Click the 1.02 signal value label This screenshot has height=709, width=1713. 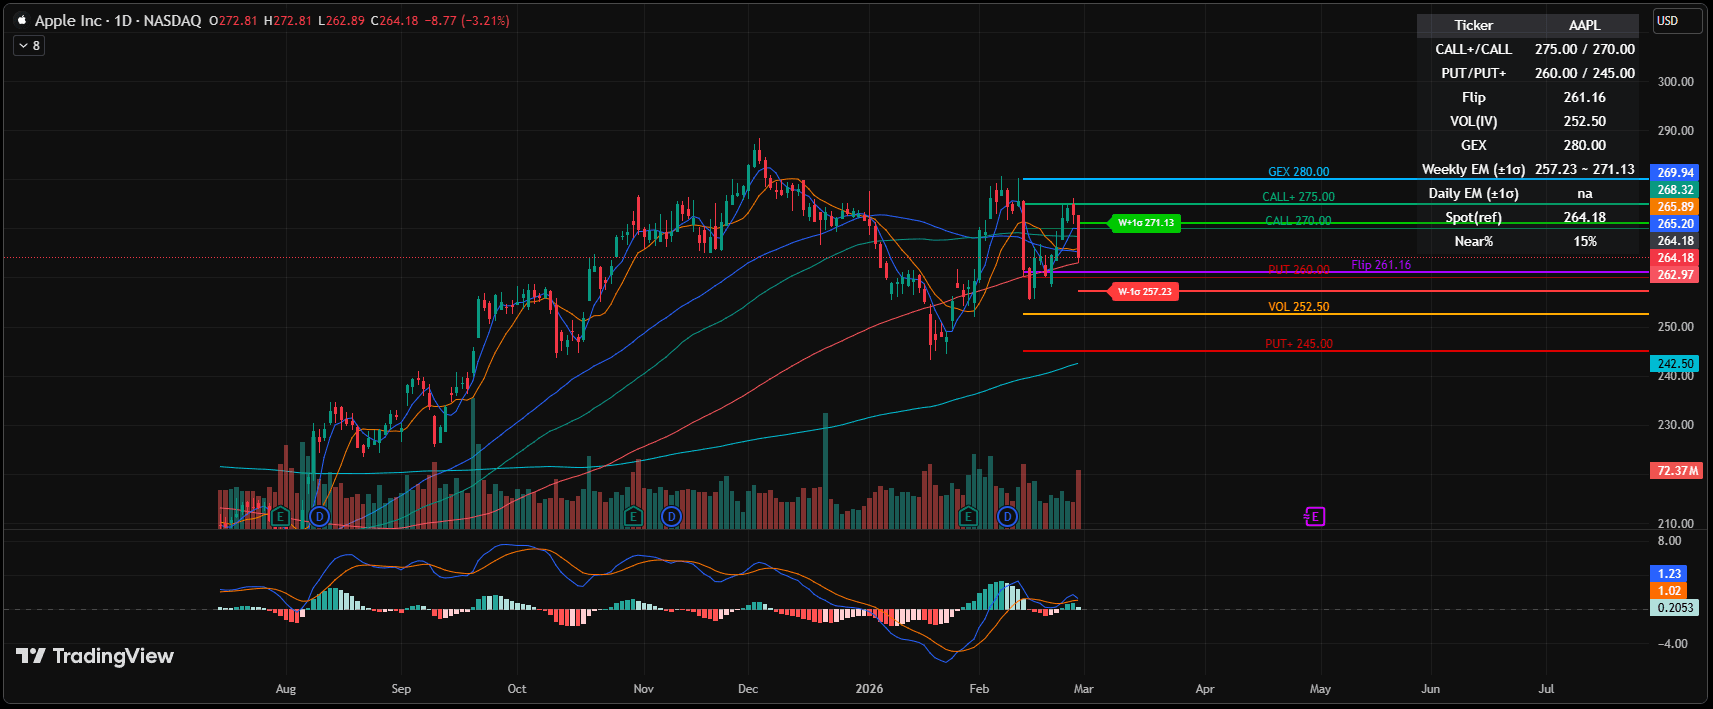pos(1669,591)
